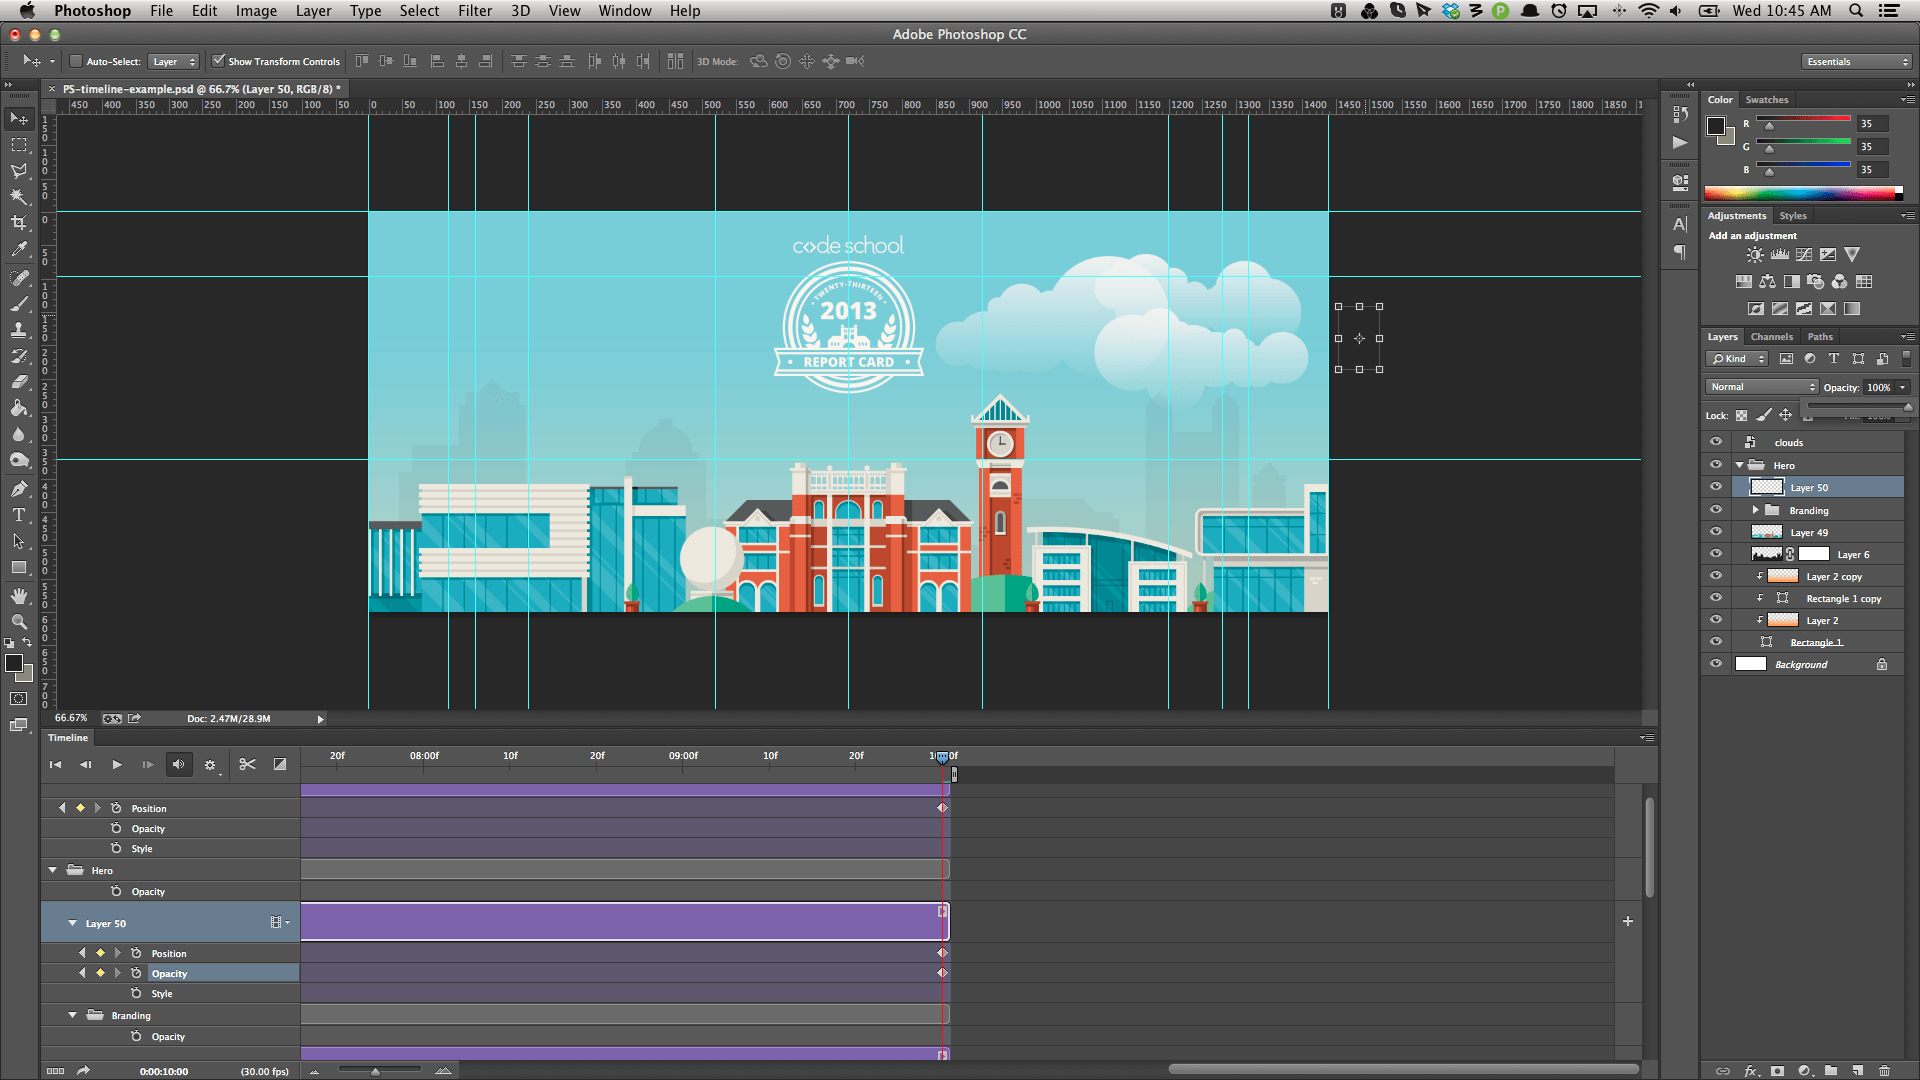Select the Rectangular Marquee tool
This screenshot has height=1080, width=1920.
(19, 145)
